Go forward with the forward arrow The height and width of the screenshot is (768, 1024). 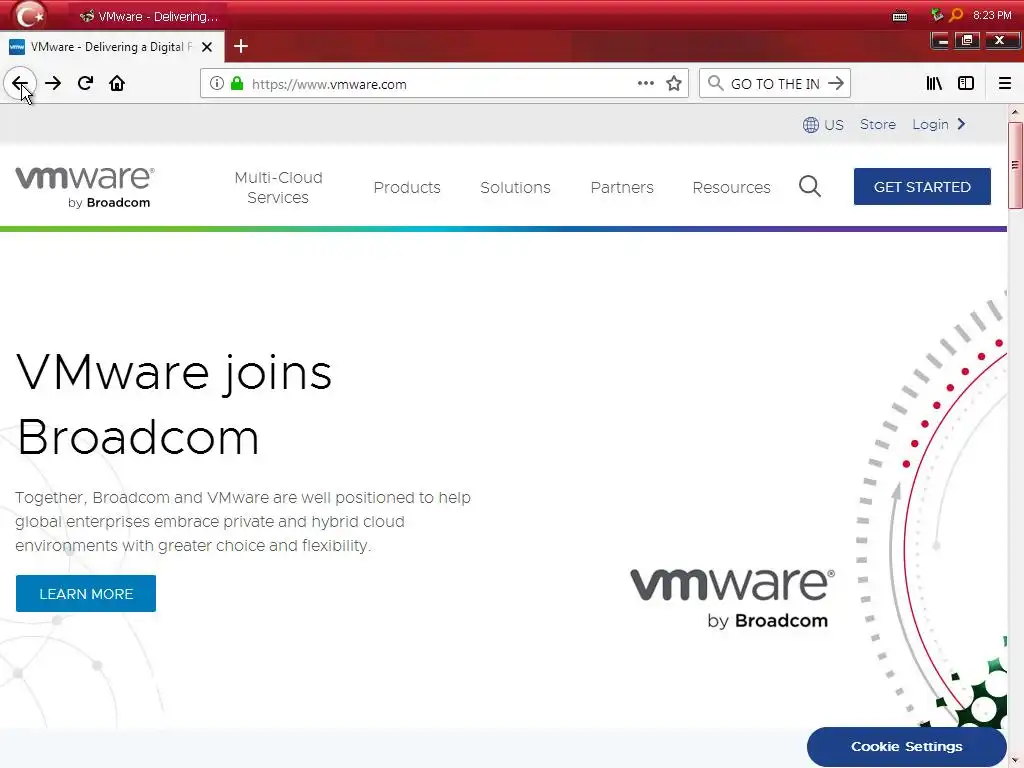click(x=53, y=84)
